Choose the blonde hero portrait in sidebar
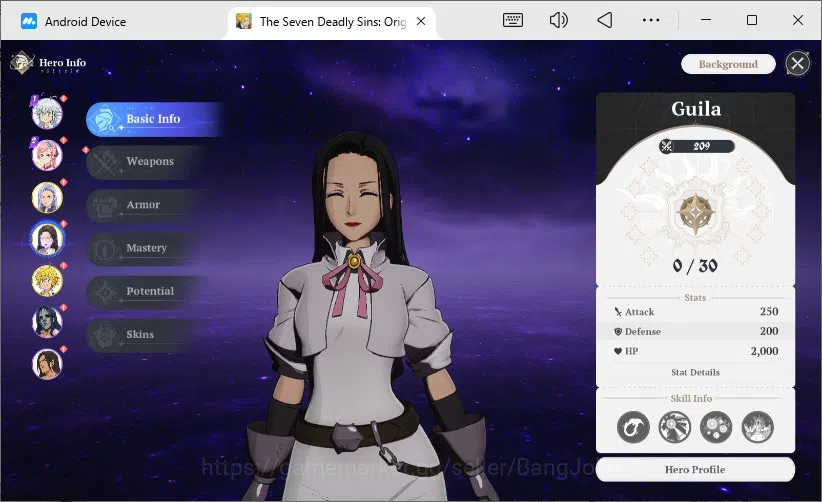822x502 pixels. pyautogui.click(x=47, y=280)
